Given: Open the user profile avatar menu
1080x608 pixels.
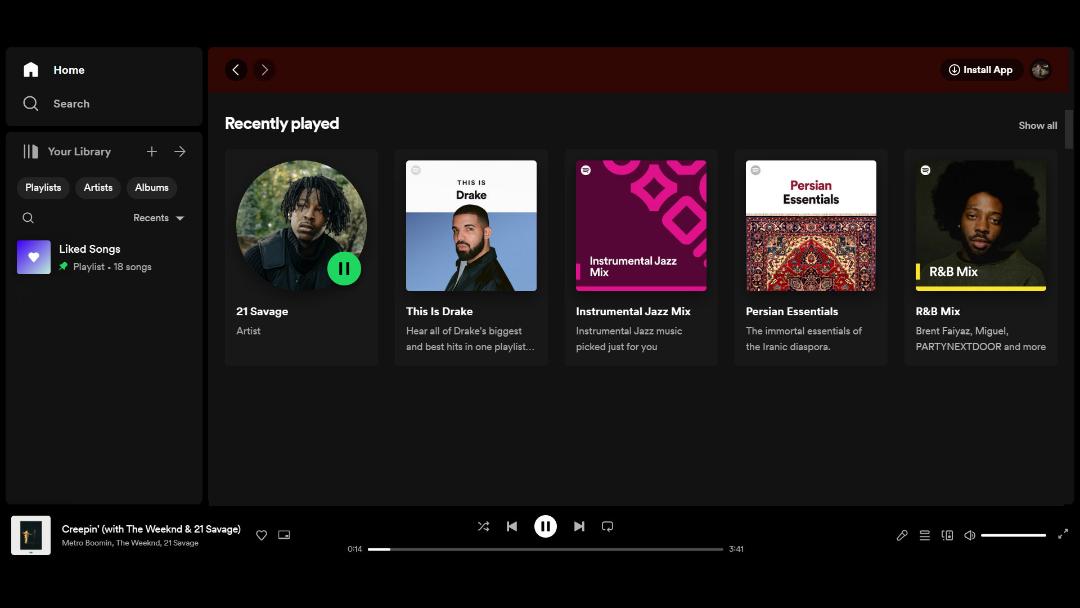Looking at the screenshot, I should 1040,70.
